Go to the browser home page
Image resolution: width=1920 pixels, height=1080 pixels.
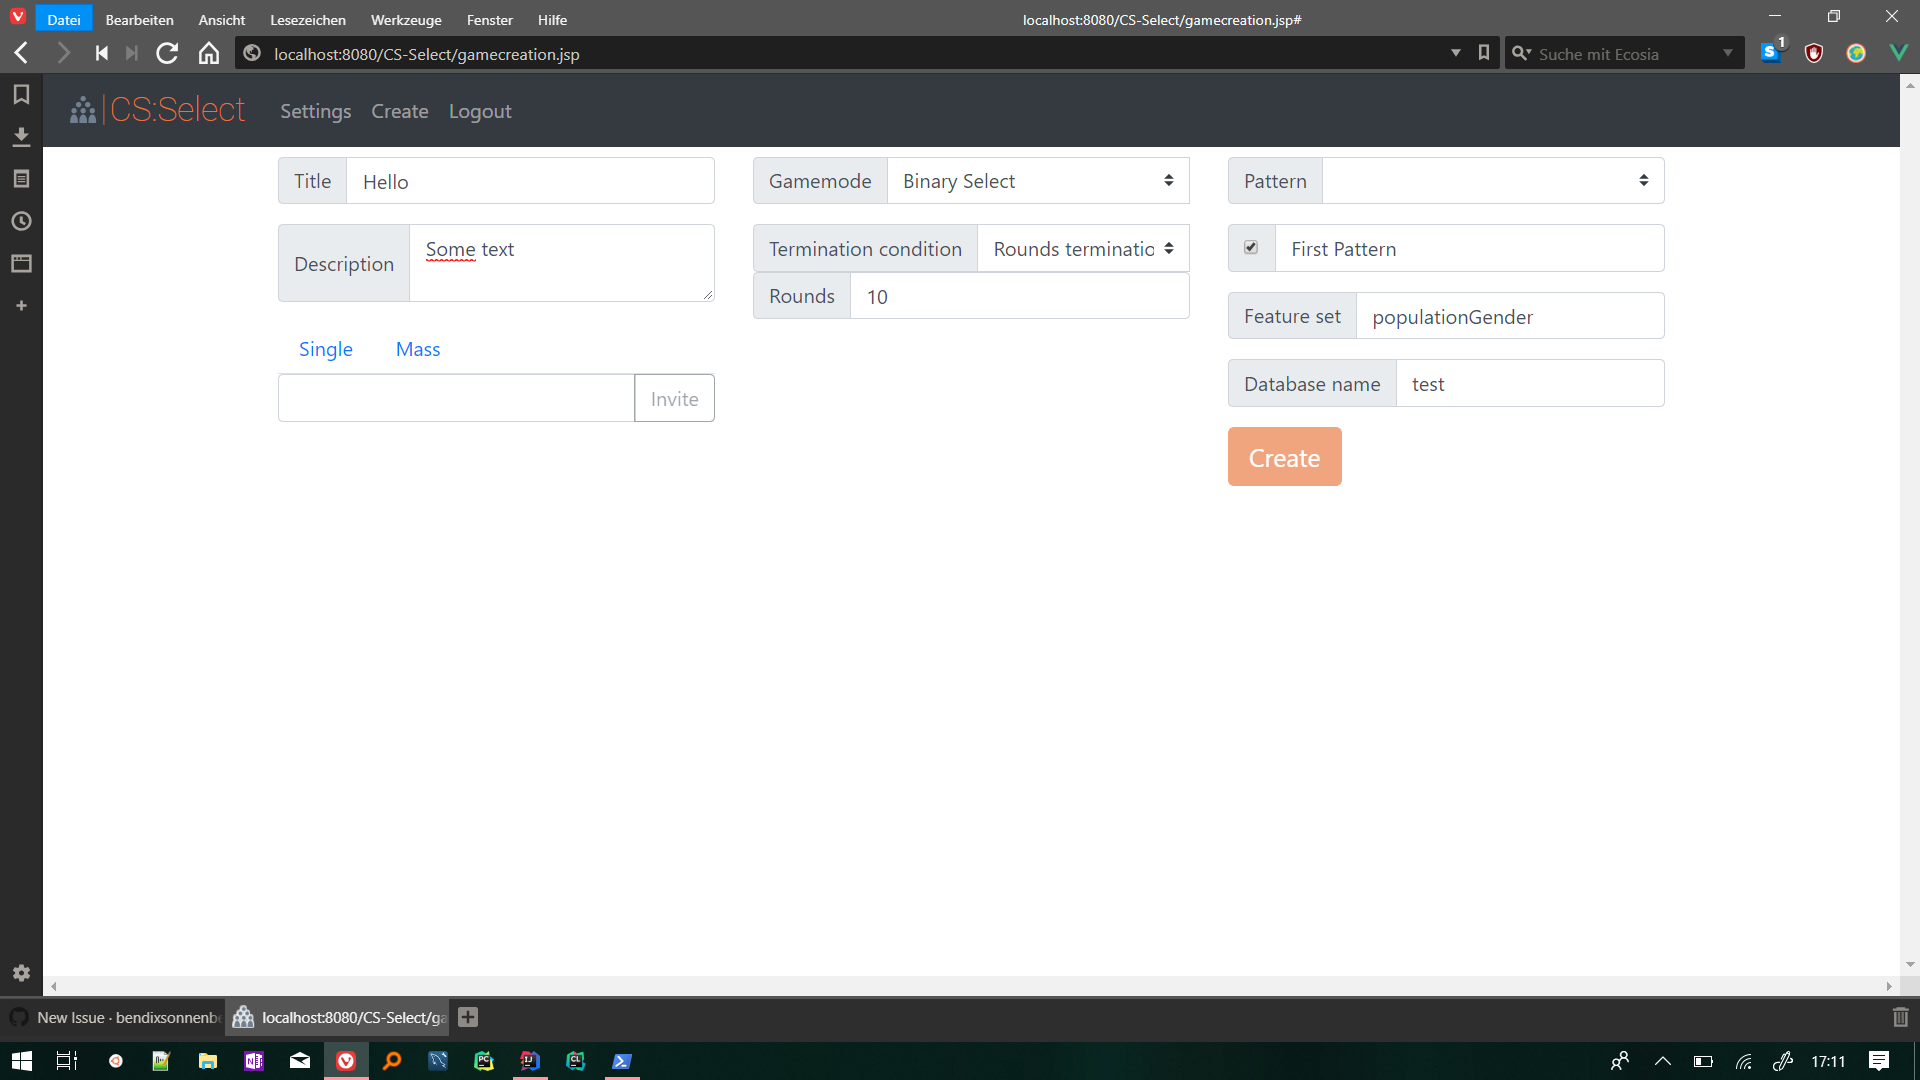pos(209,53)
